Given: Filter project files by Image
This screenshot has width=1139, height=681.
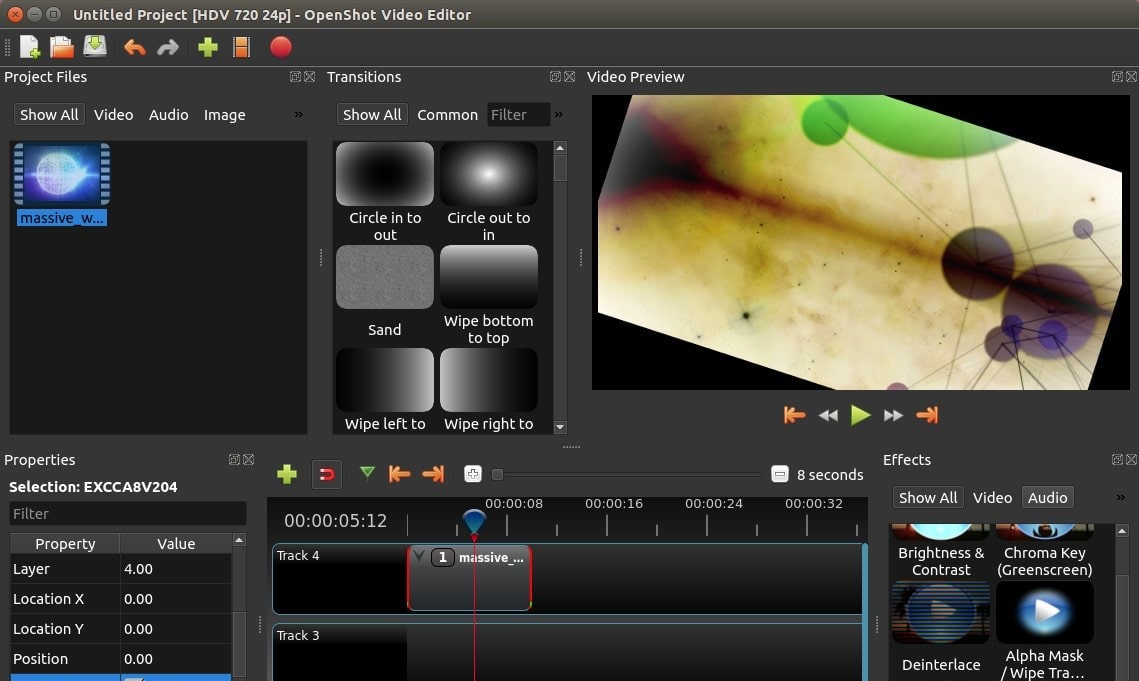Looking at the screenshot, I should 224,115.
